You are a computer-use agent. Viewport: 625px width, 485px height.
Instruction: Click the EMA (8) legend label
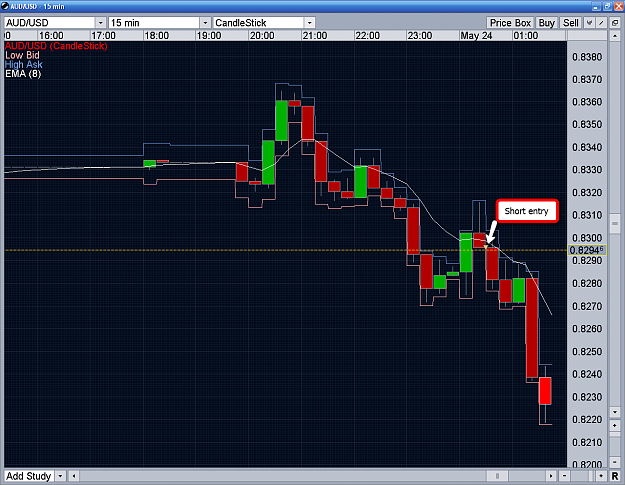(23, 73)
